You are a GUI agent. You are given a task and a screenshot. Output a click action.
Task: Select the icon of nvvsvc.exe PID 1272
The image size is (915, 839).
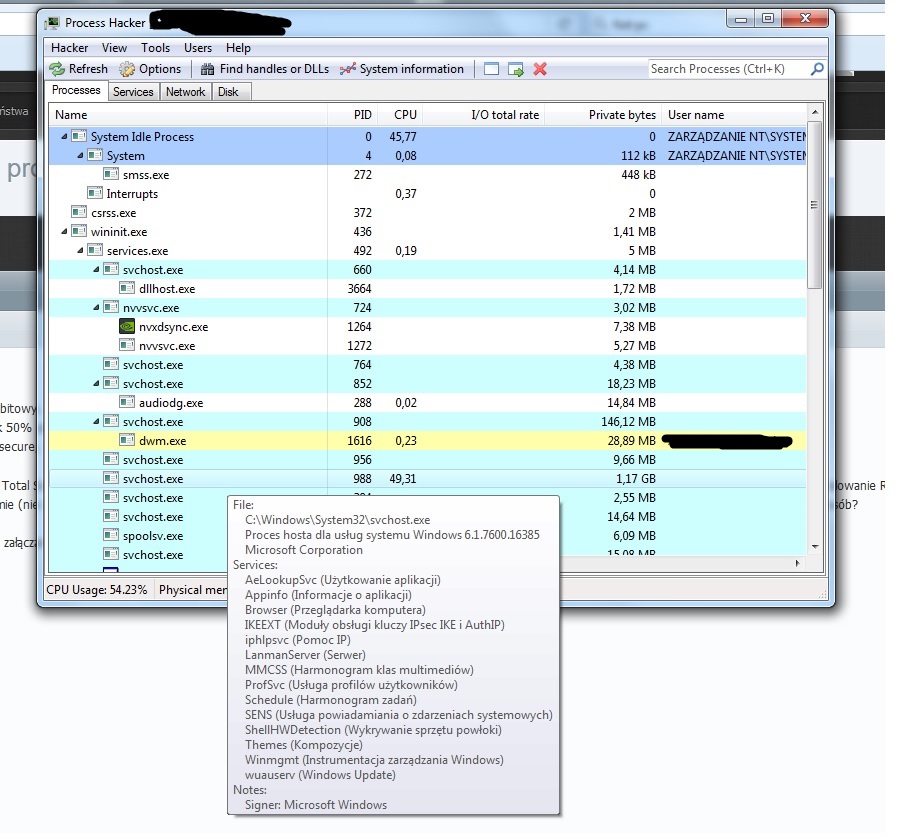coord(127,345)
